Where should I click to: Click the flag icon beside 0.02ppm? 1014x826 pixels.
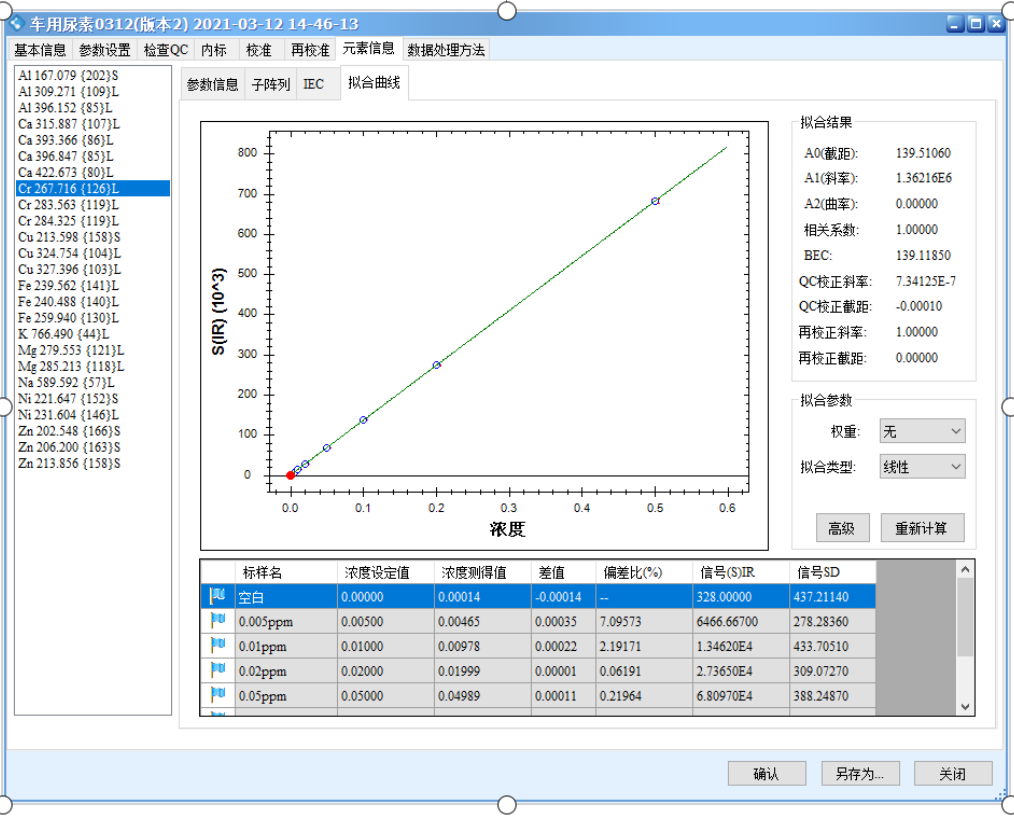[x=217, y=670]
